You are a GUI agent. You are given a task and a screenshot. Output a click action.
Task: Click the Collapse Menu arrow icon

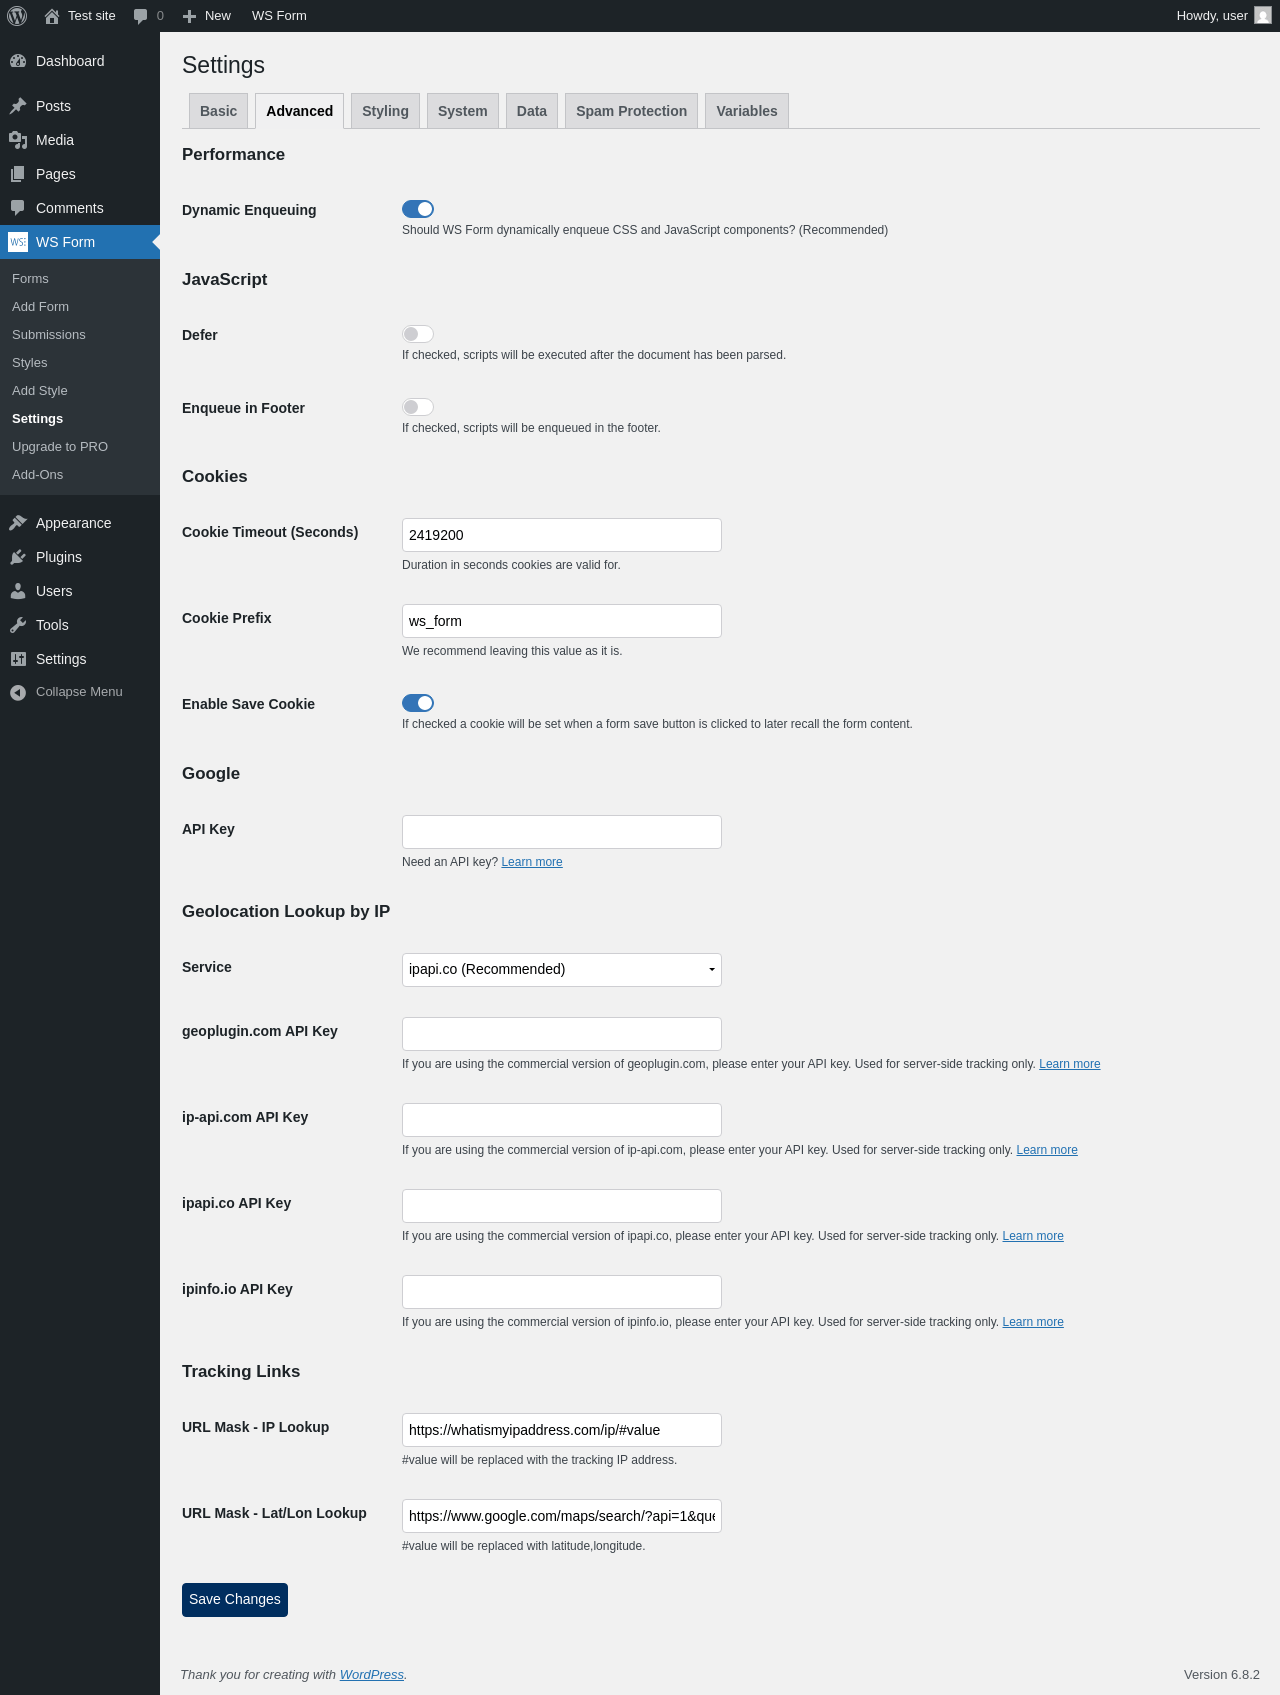tap(18, 692)
